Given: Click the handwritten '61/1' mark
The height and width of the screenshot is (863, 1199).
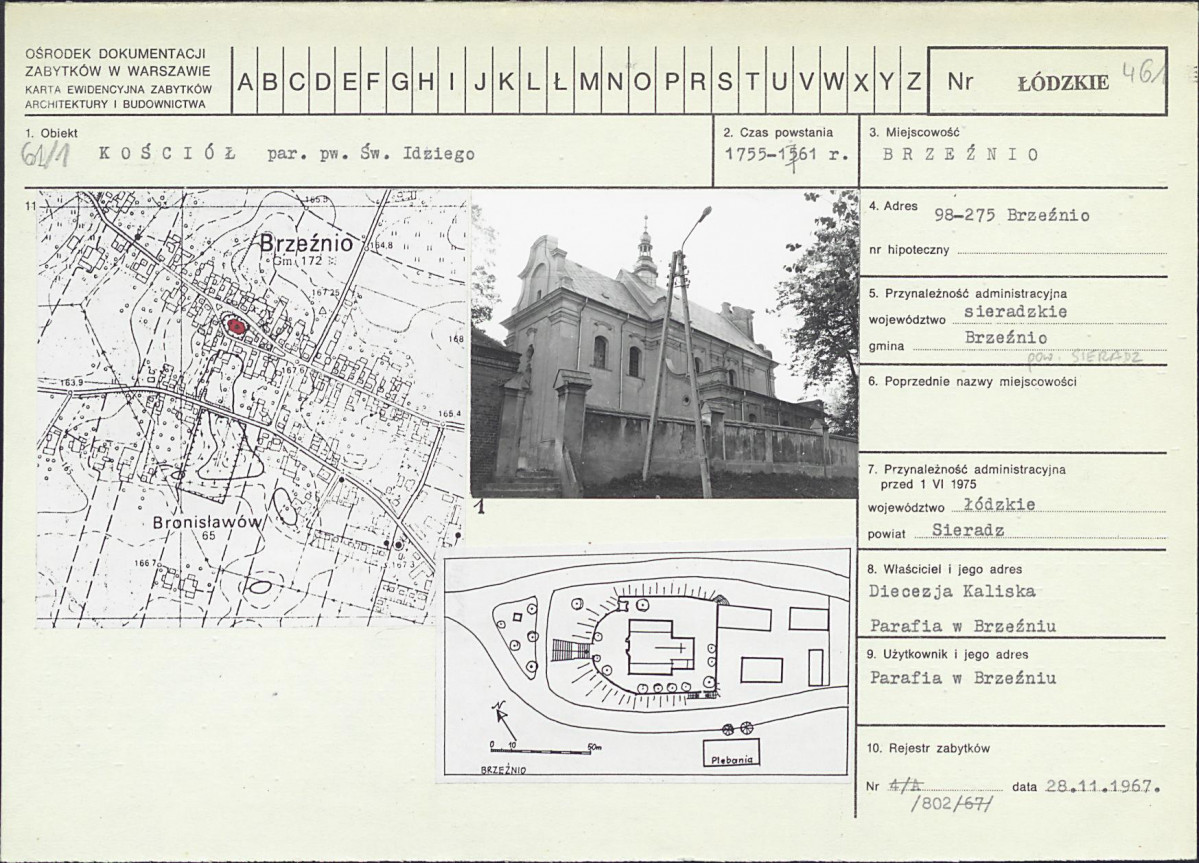Looking at the screenshot, I should tap(46, 155).
